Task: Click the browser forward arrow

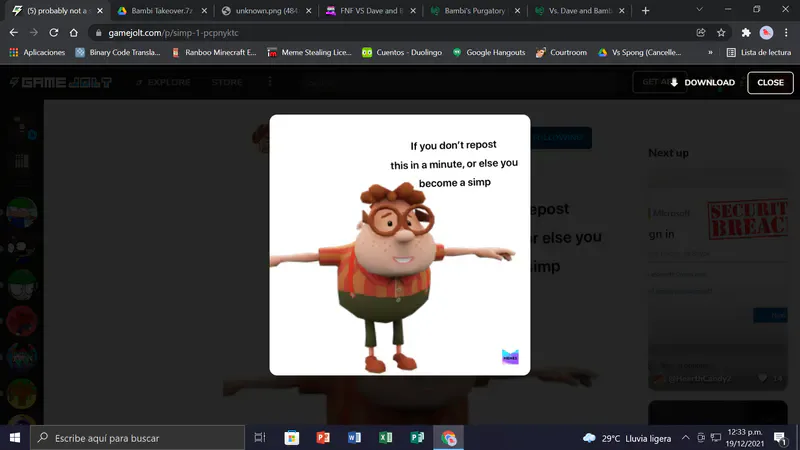Action: click(34, 33)
